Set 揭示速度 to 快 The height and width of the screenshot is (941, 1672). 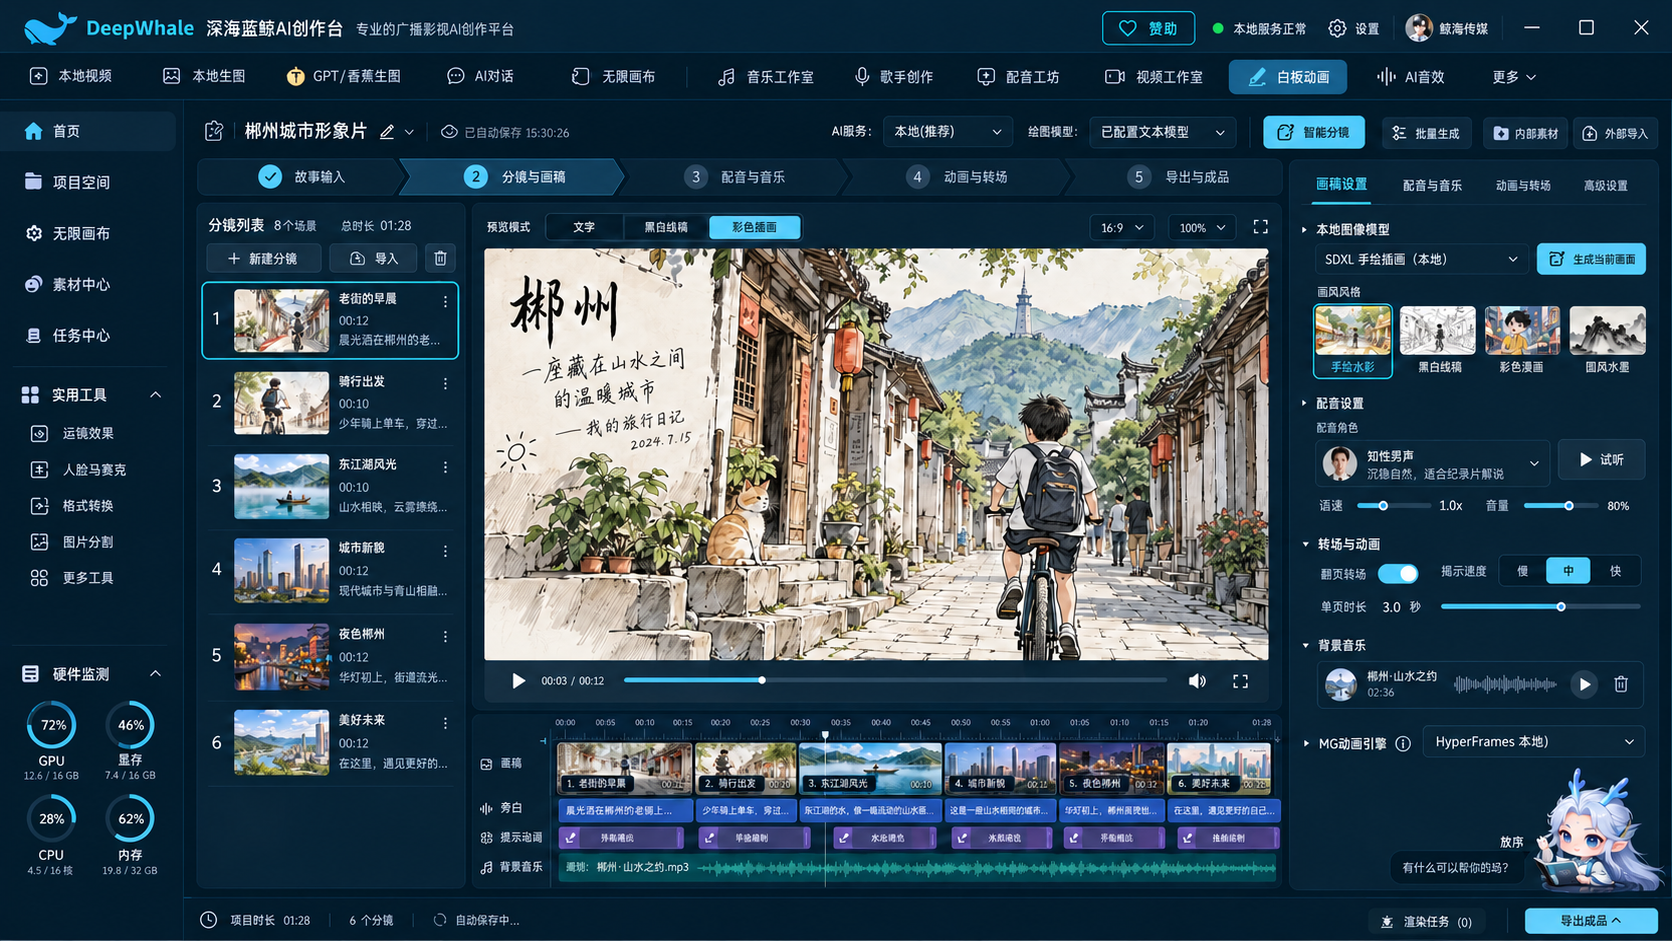(x=1615, y=571)
